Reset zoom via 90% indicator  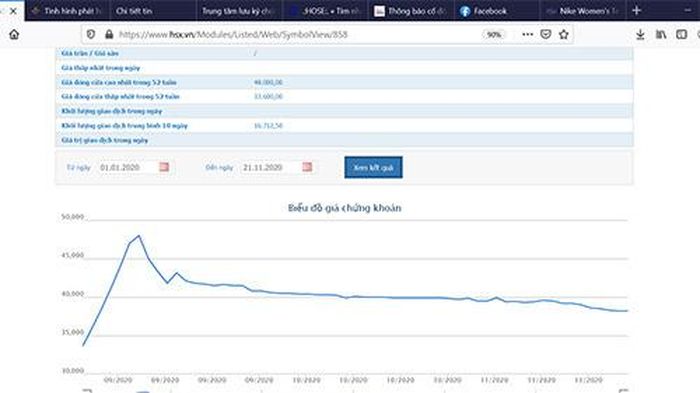[x=494, y=34]
